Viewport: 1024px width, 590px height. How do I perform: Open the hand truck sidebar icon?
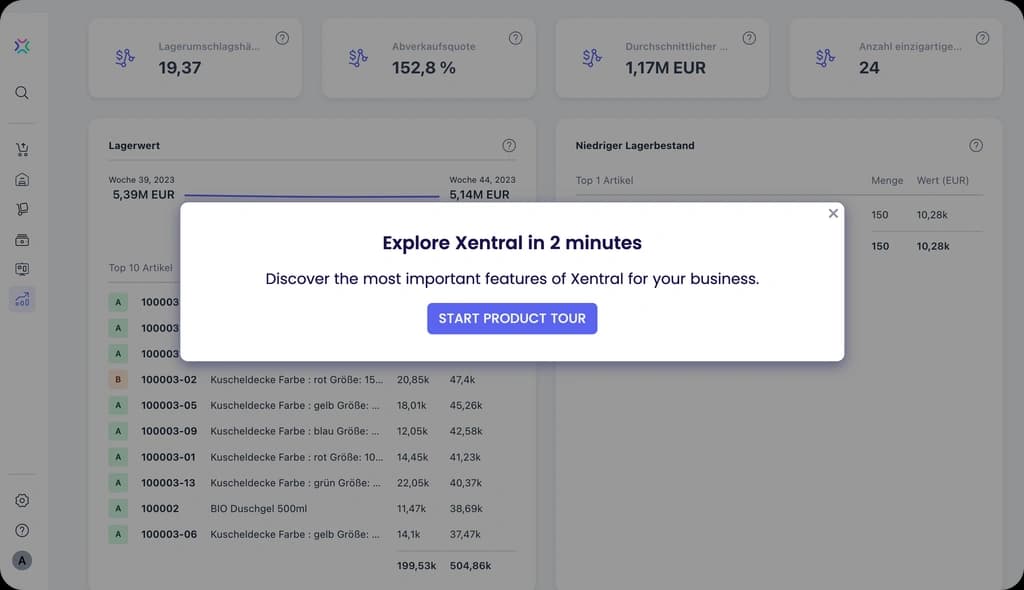tap(22, 209)
